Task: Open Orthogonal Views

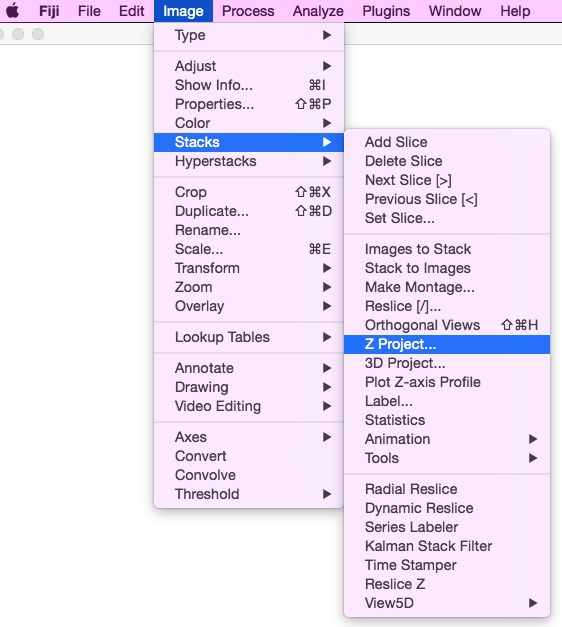Action: pos(447,325)
